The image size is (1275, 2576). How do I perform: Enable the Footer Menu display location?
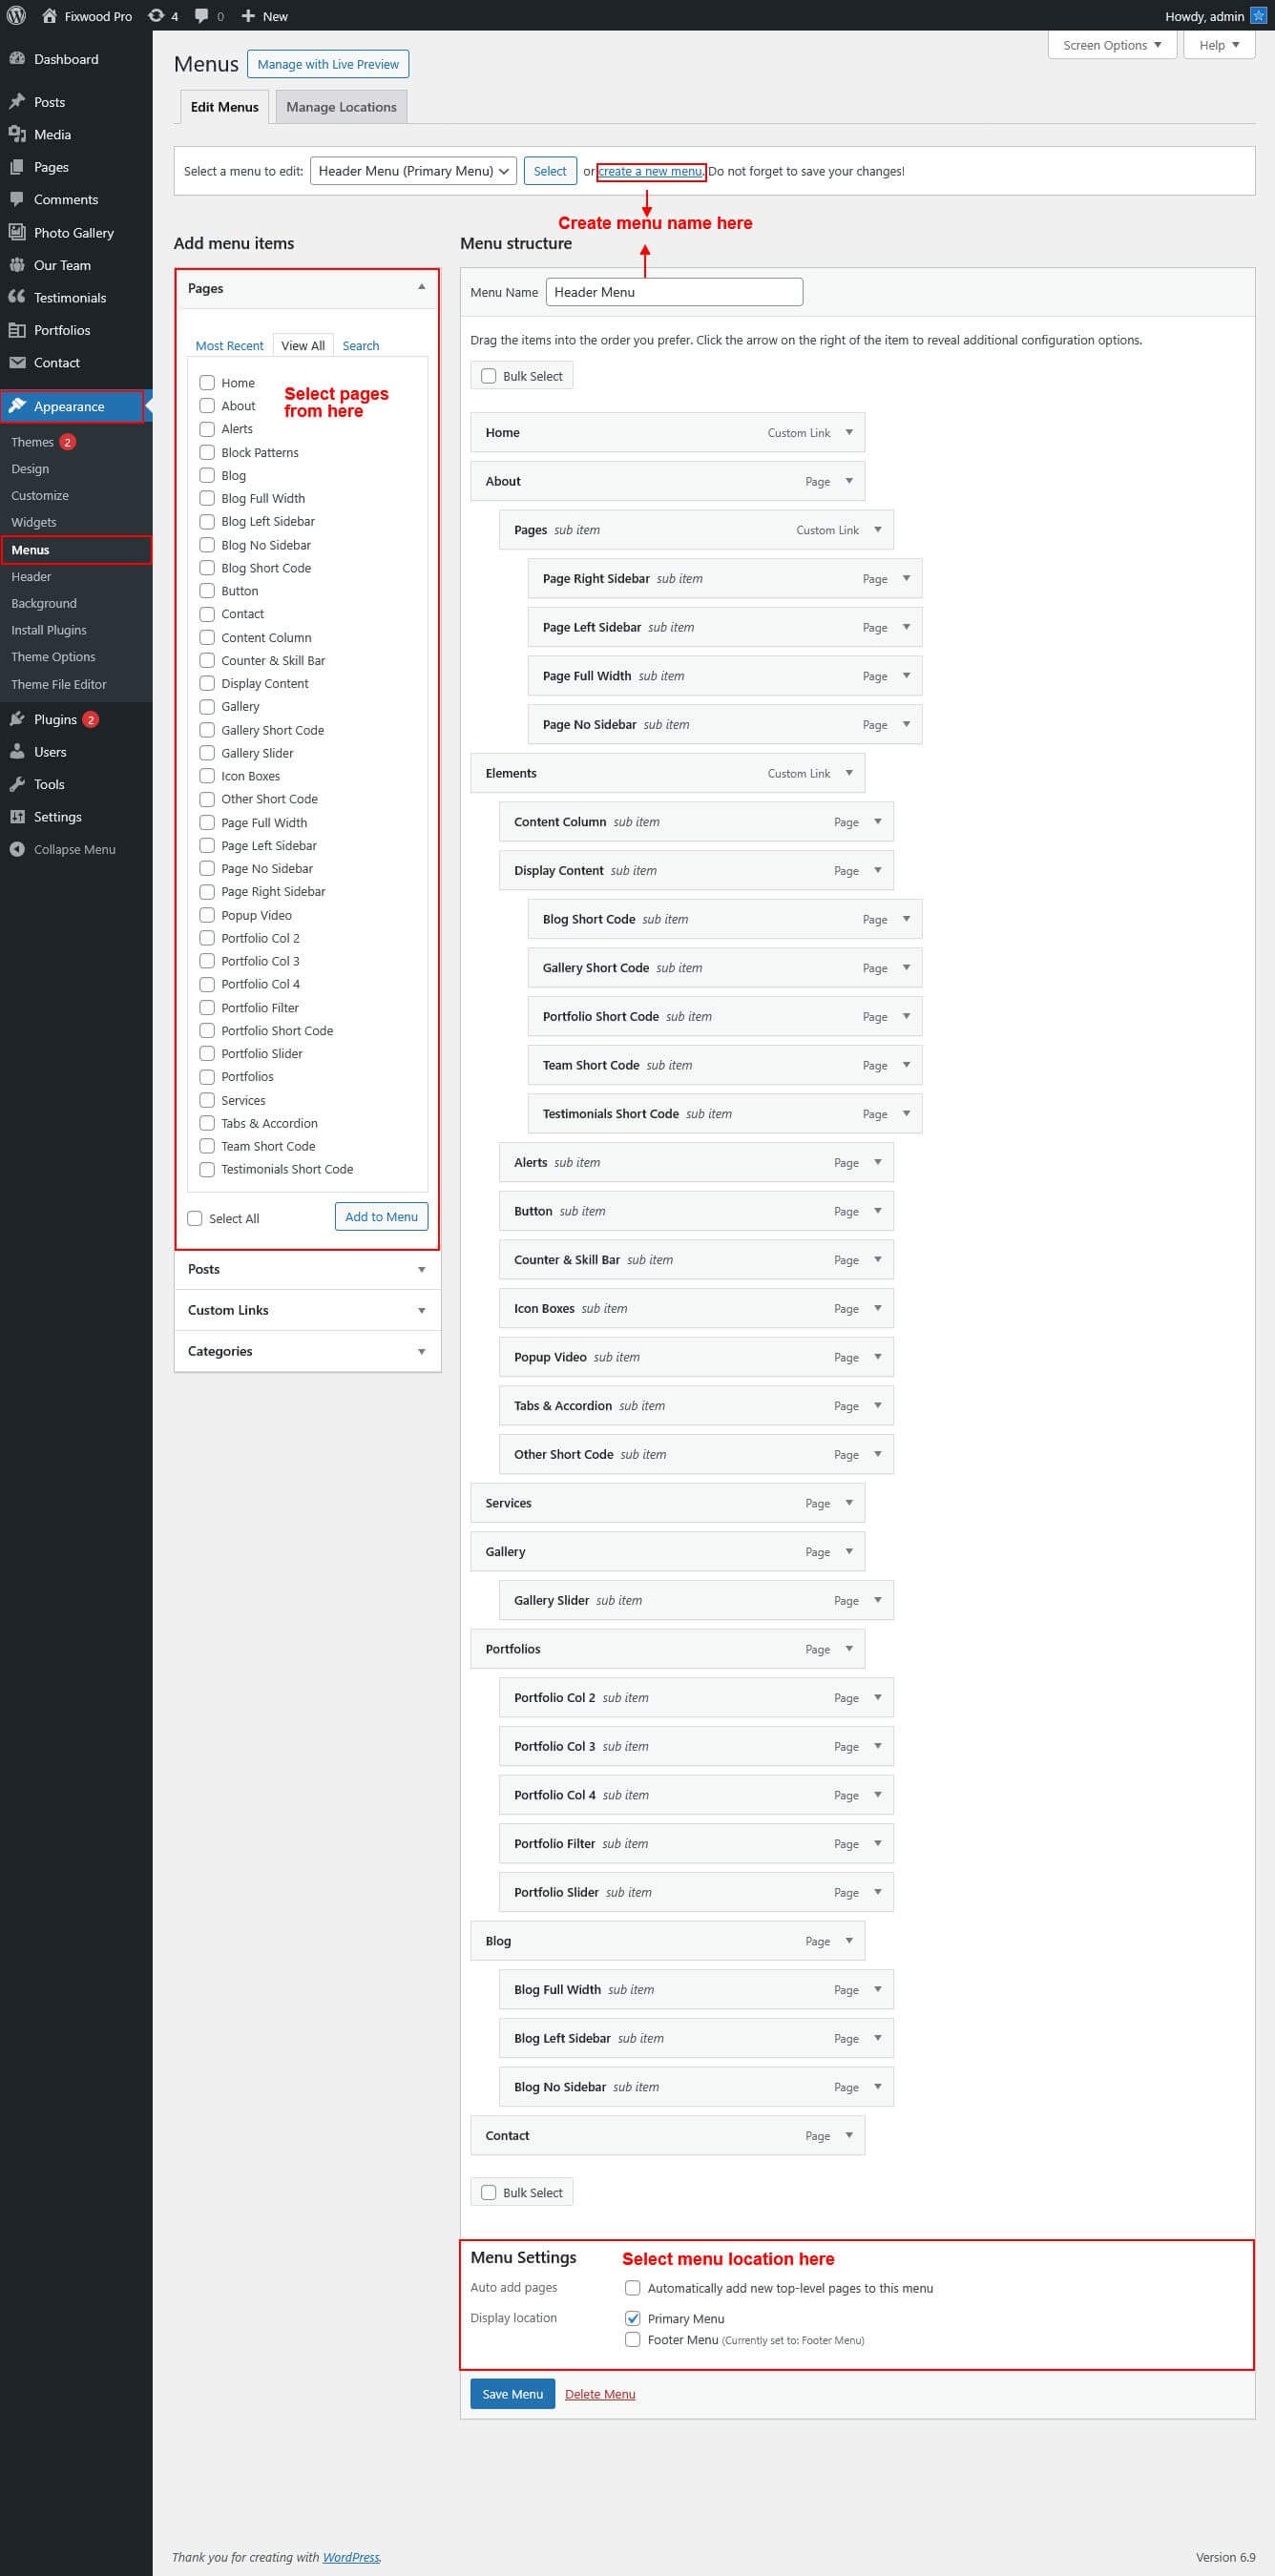pyautogui.click(x=632, y=2339)
